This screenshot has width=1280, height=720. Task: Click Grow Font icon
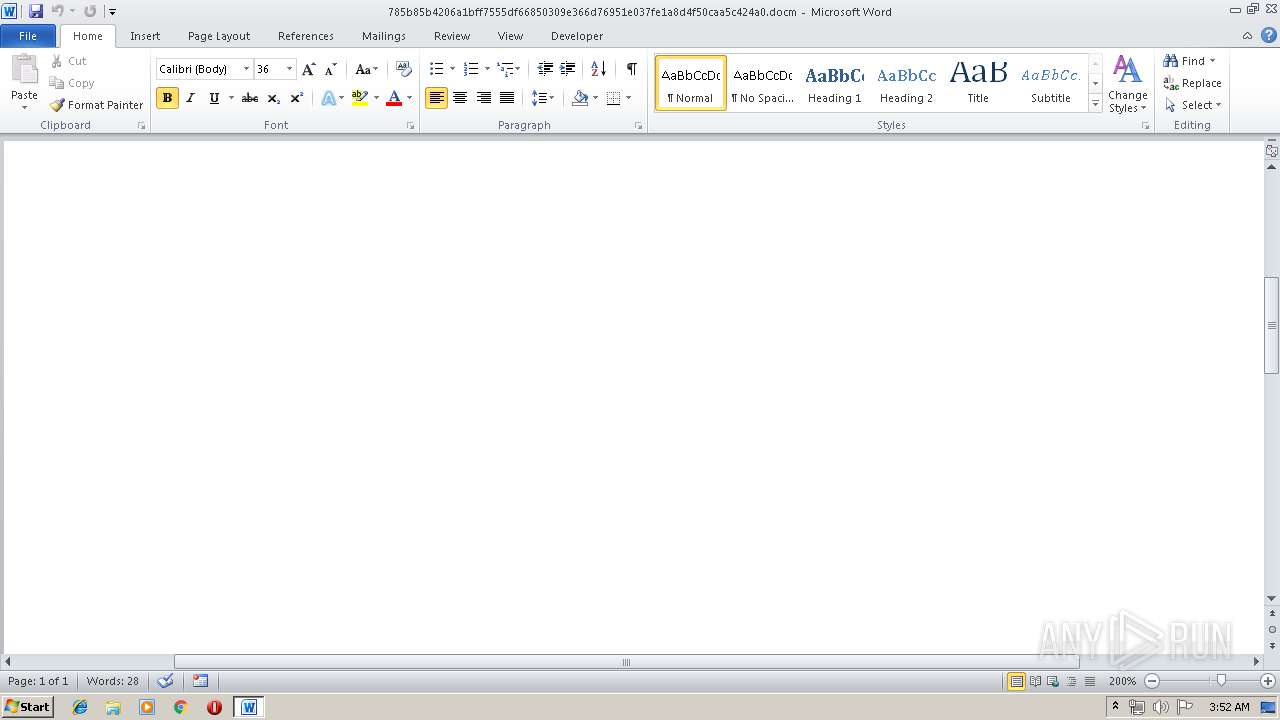tap(309, 69)
